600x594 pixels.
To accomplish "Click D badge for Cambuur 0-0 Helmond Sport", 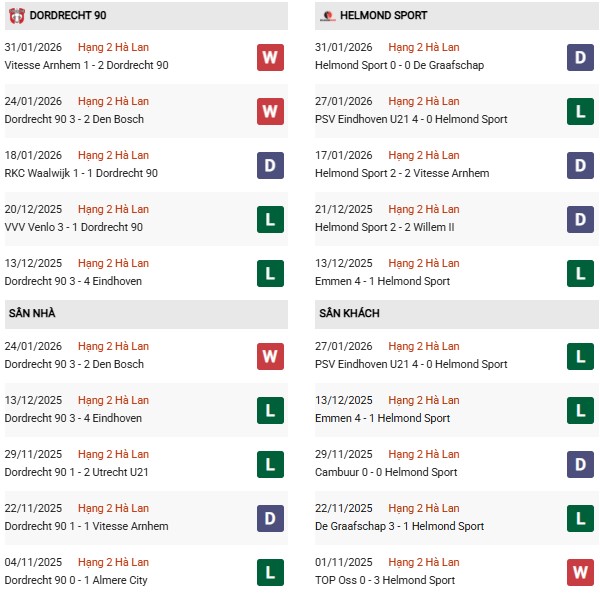I will tap(581, 464).
